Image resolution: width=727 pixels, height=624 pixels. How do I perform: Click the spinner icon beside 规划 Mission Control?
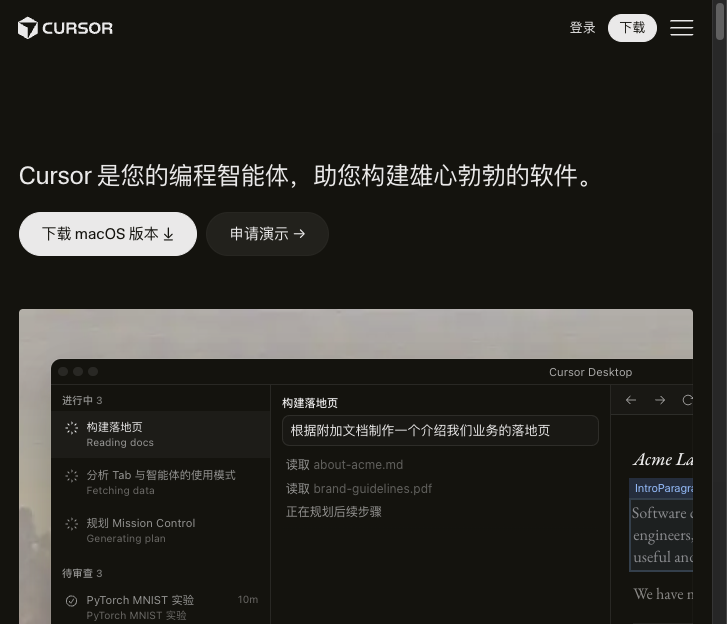(x=71, y=524)
